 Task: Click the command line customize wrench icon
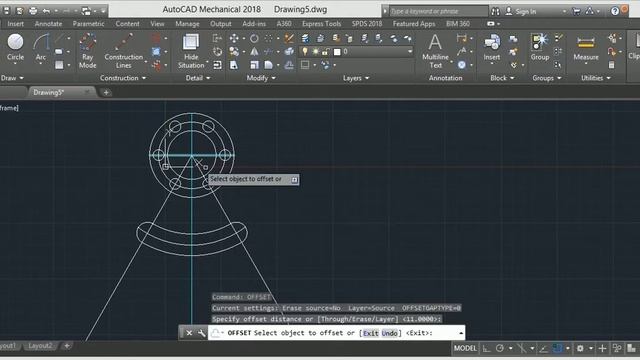click(x=202, y=333)
